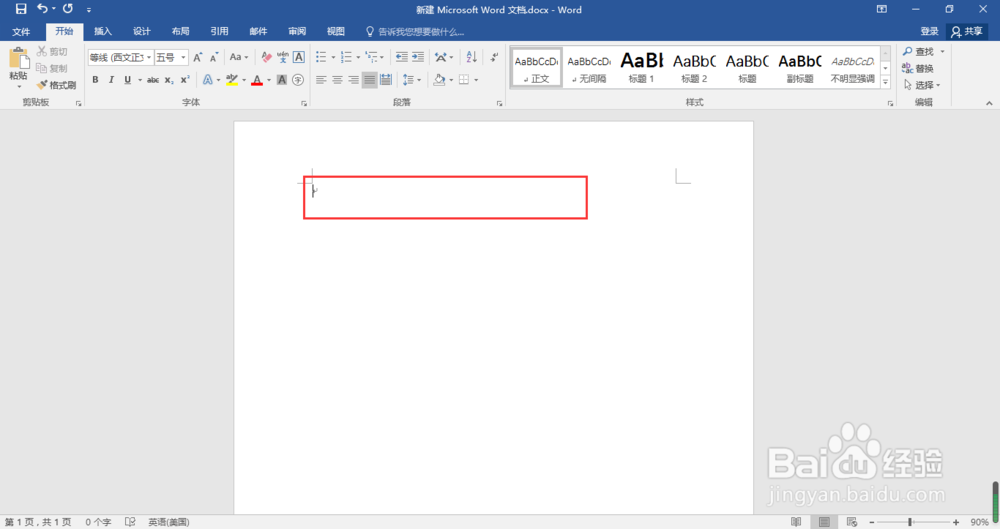Apply the Heading 2 (标题 2) style
This screenshot has height=529, width=1000.
point(695,67)
